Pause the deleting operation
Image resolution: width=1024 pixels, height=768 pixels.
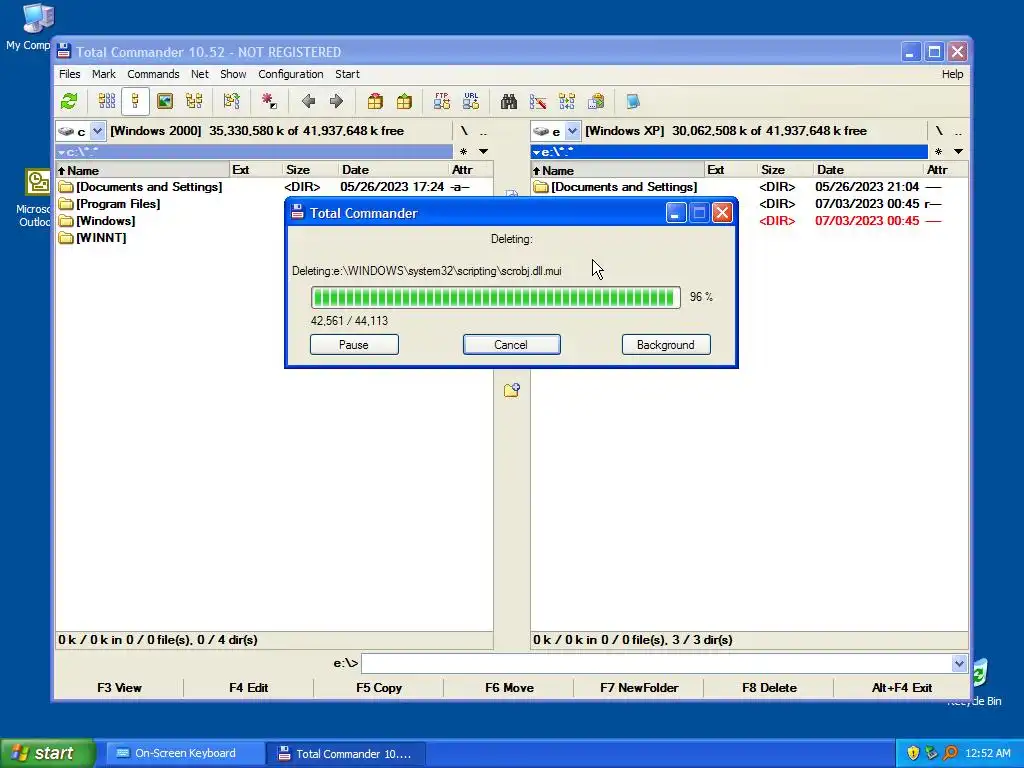click(x=354, y=345)
